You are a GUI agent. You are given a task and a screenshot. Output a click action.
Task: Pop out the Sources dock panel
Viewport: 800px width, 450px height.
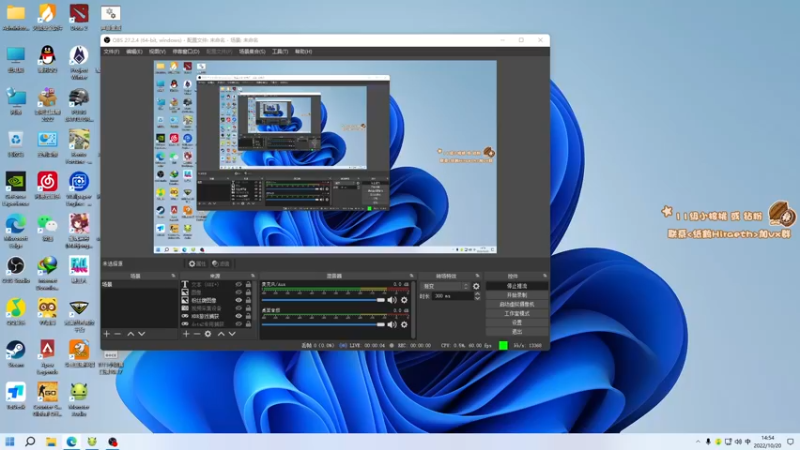click(253, 276)
